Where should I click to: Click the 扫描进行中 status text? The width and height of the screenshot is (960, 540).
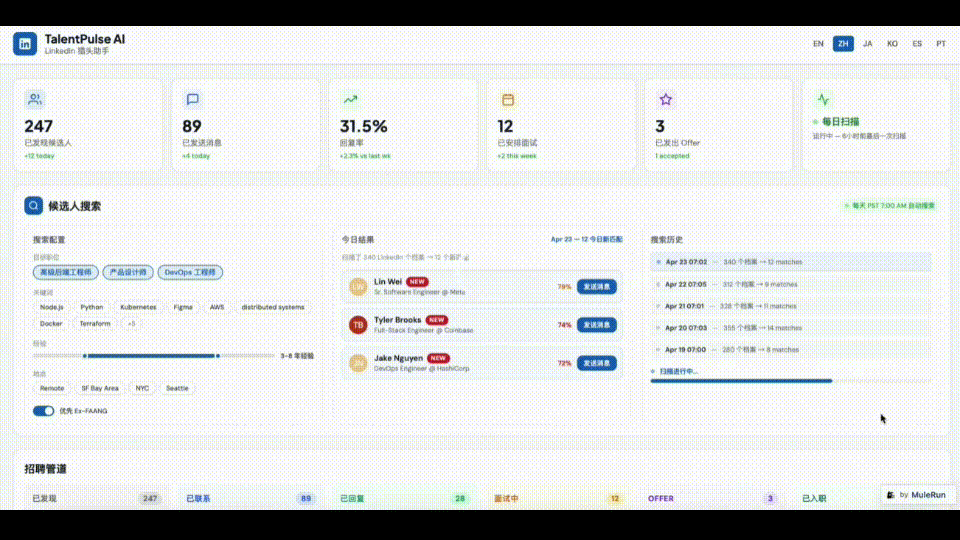click(678, 371)
